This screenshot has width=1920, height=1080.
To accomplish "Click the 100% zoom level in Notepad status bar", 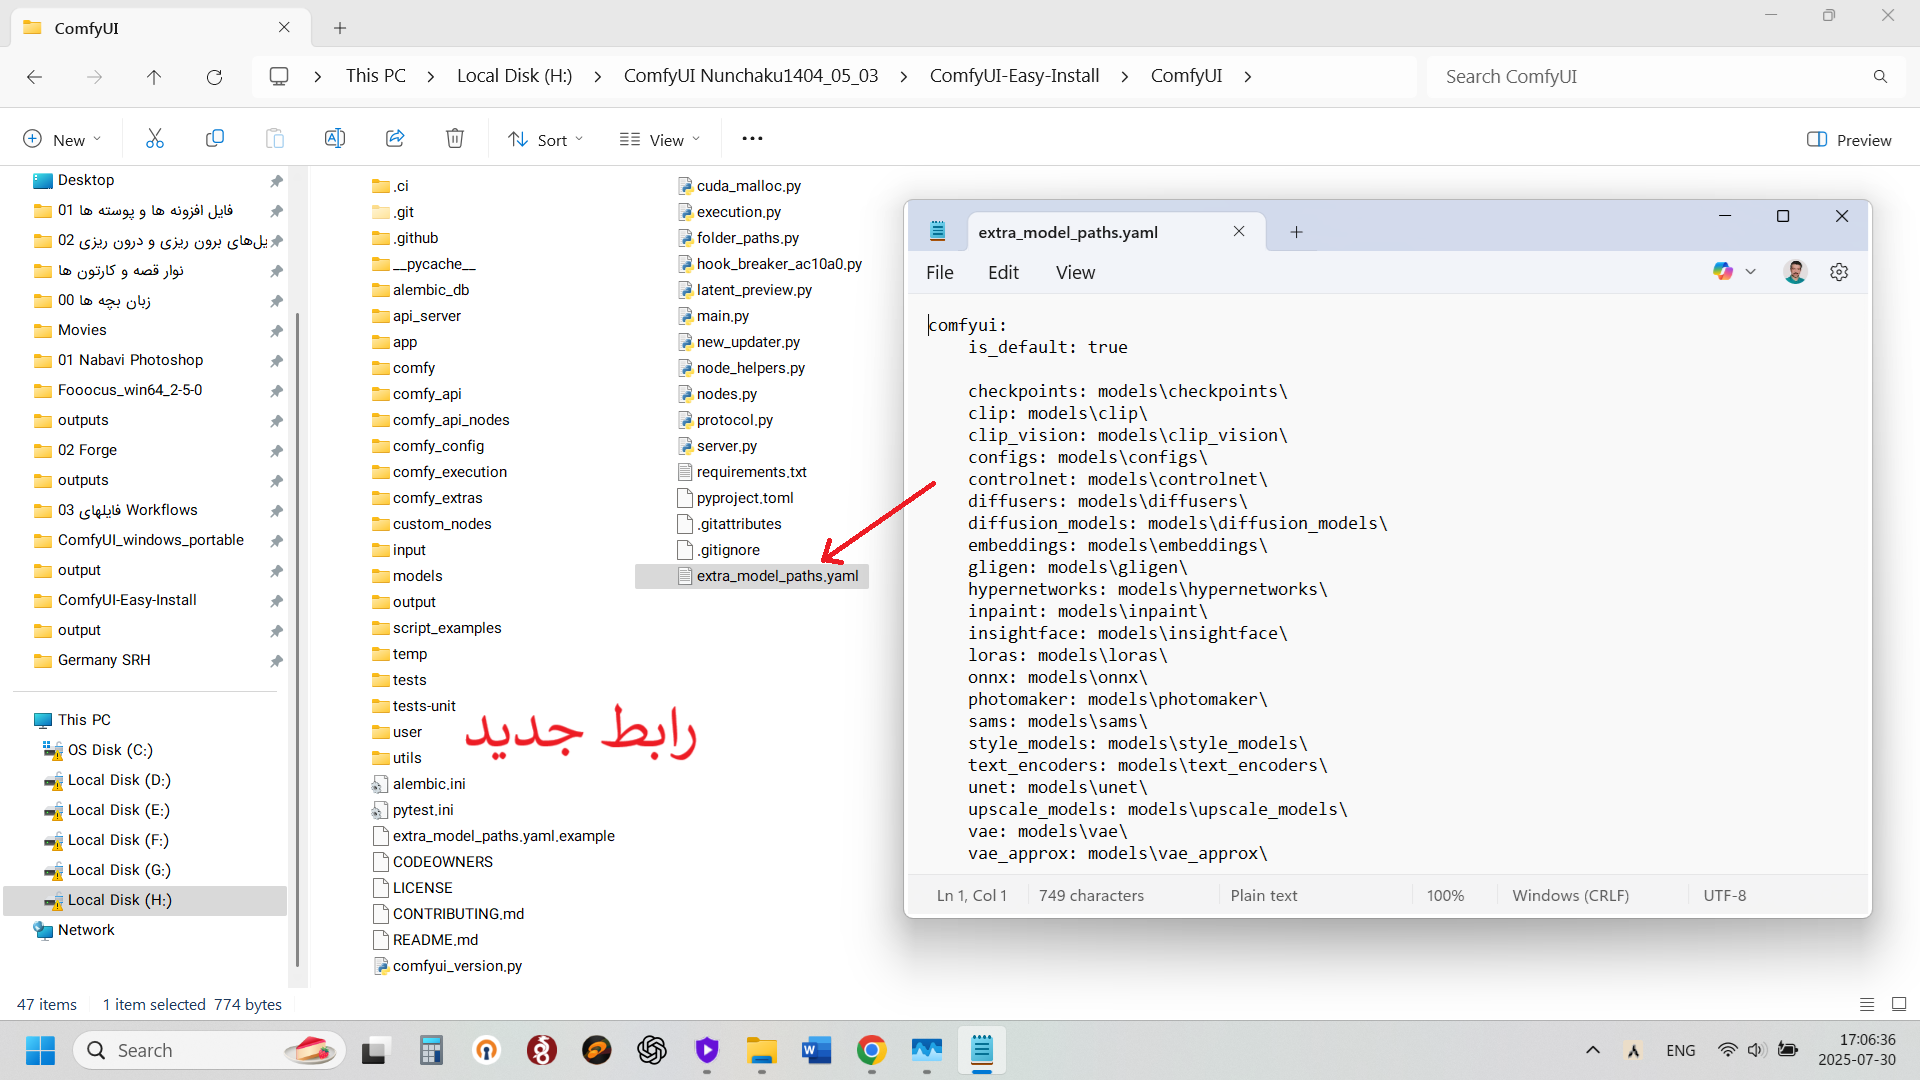I will pos(1445,896).
